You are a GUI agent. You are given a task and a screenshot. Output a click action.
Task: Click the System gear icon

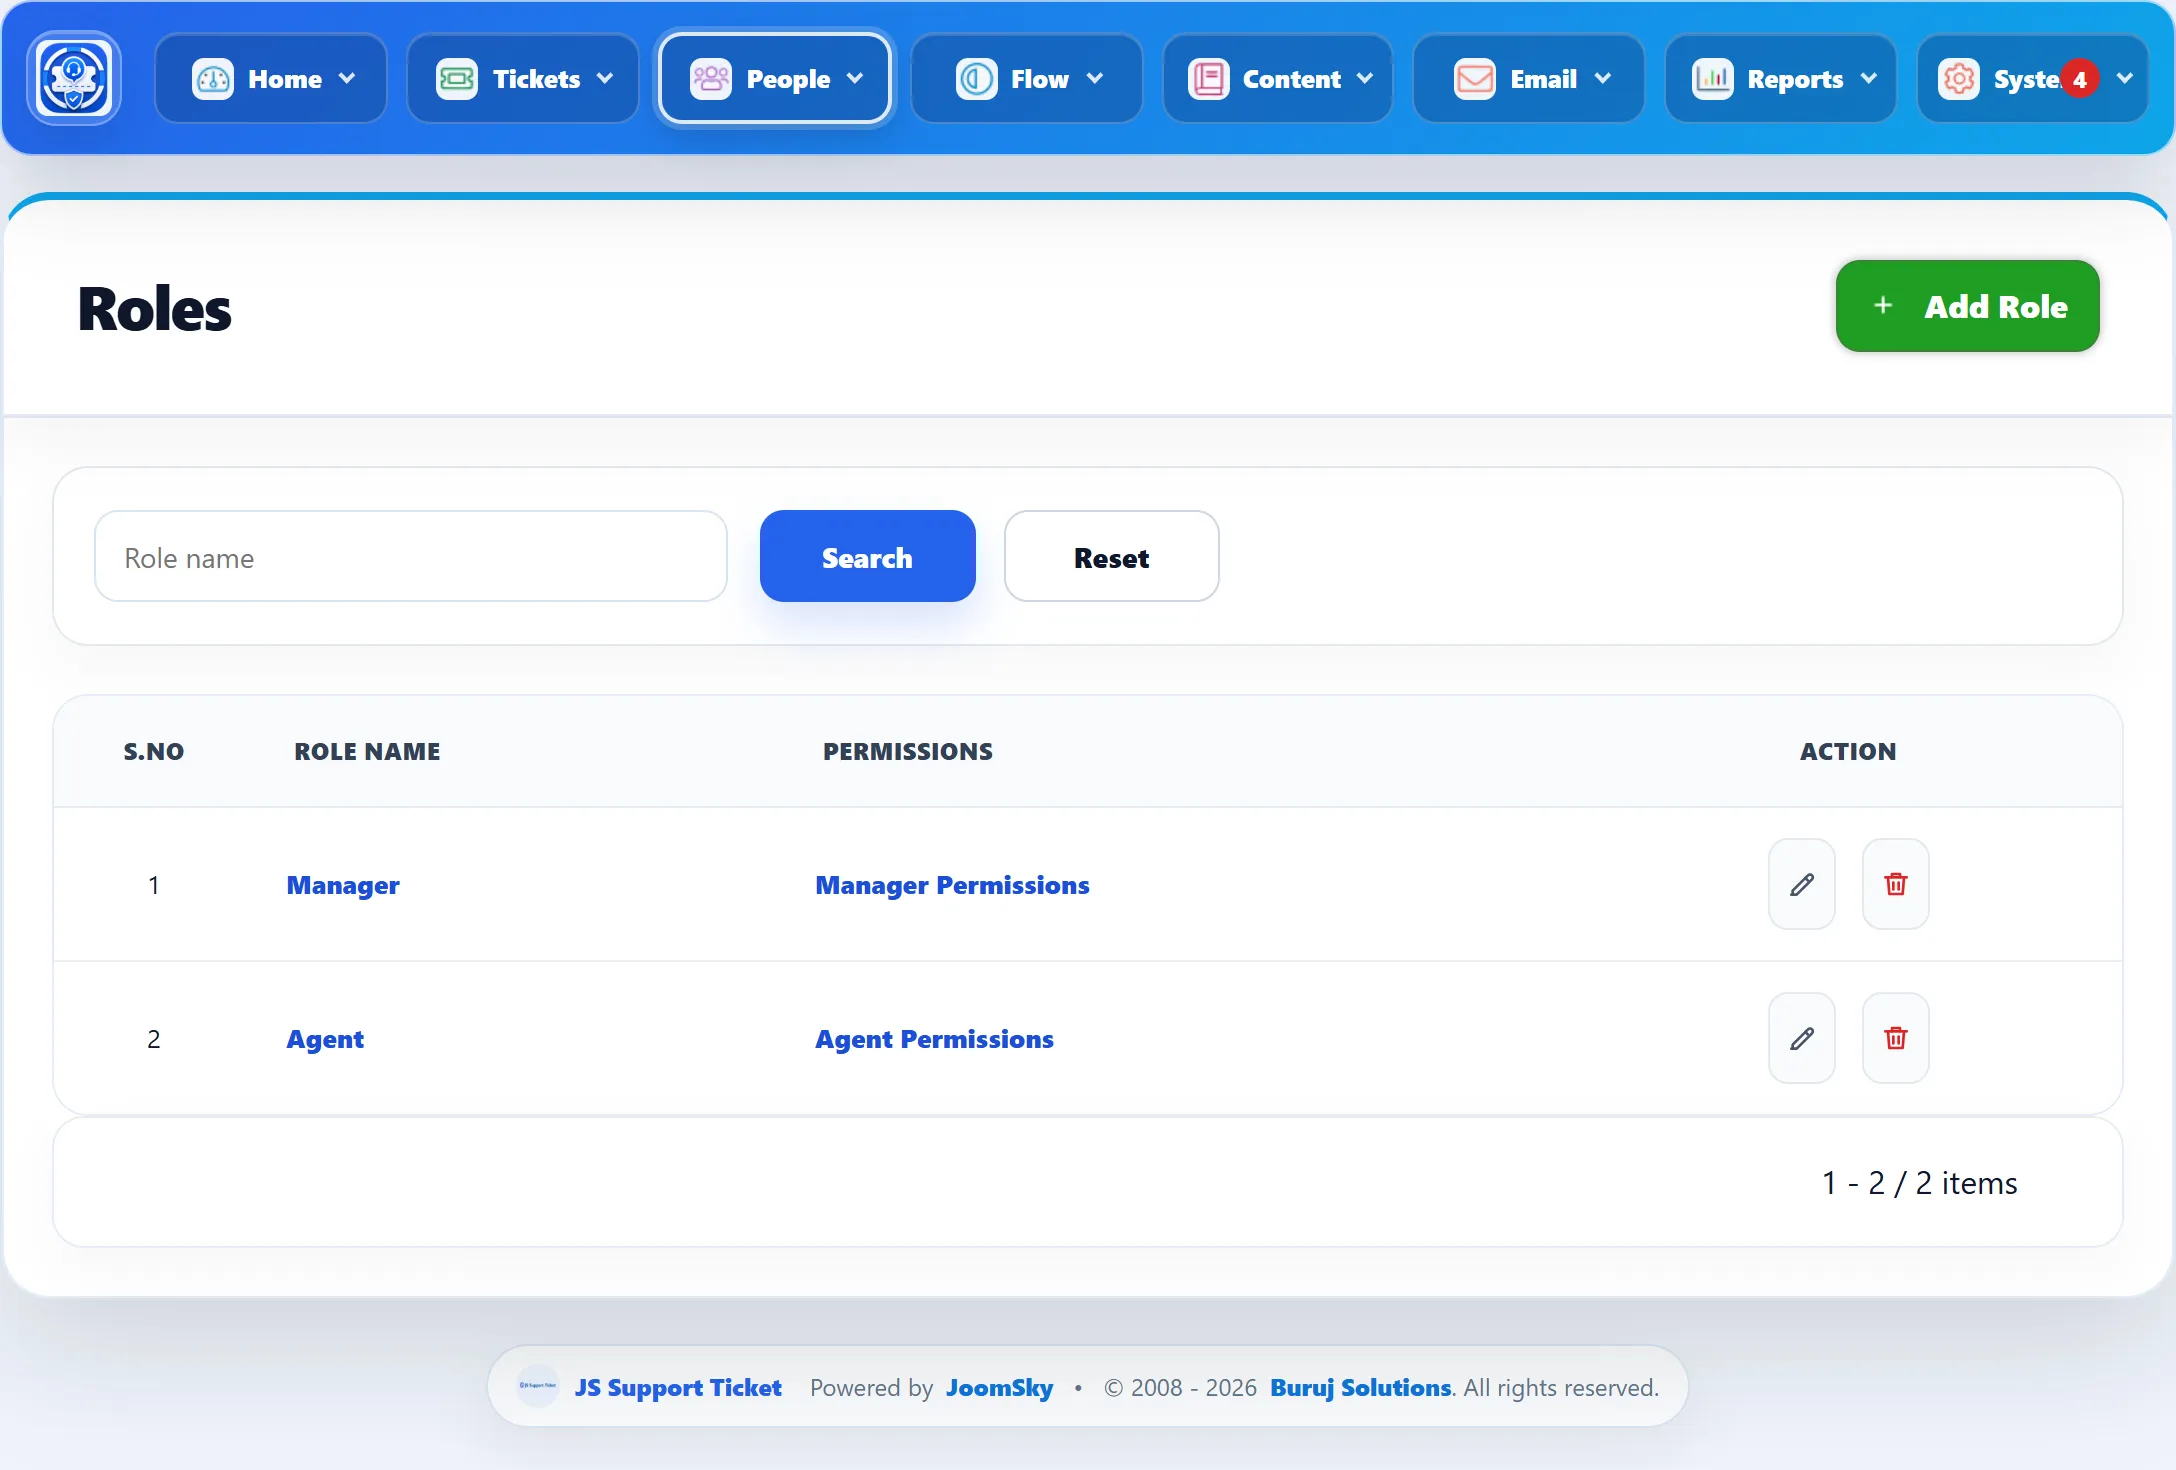point(1958,78)
